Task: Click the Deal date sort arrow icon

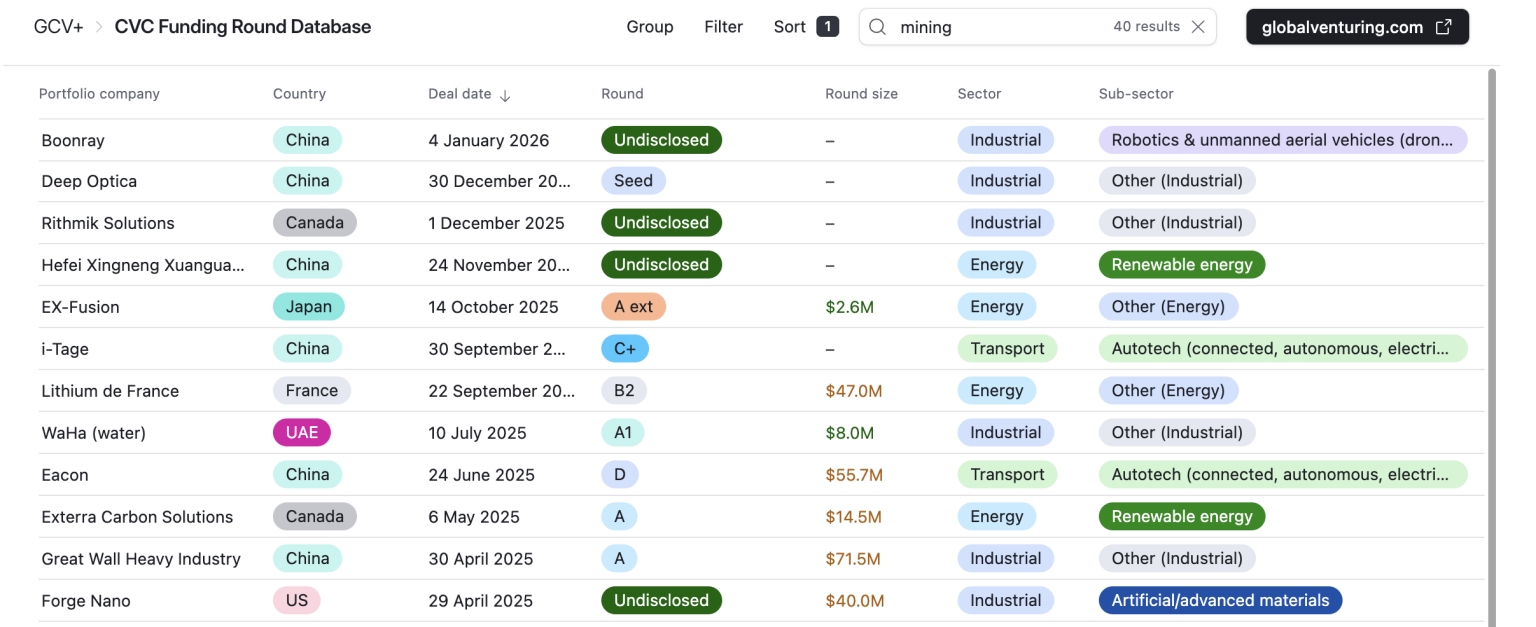Action: coord(505,95)
